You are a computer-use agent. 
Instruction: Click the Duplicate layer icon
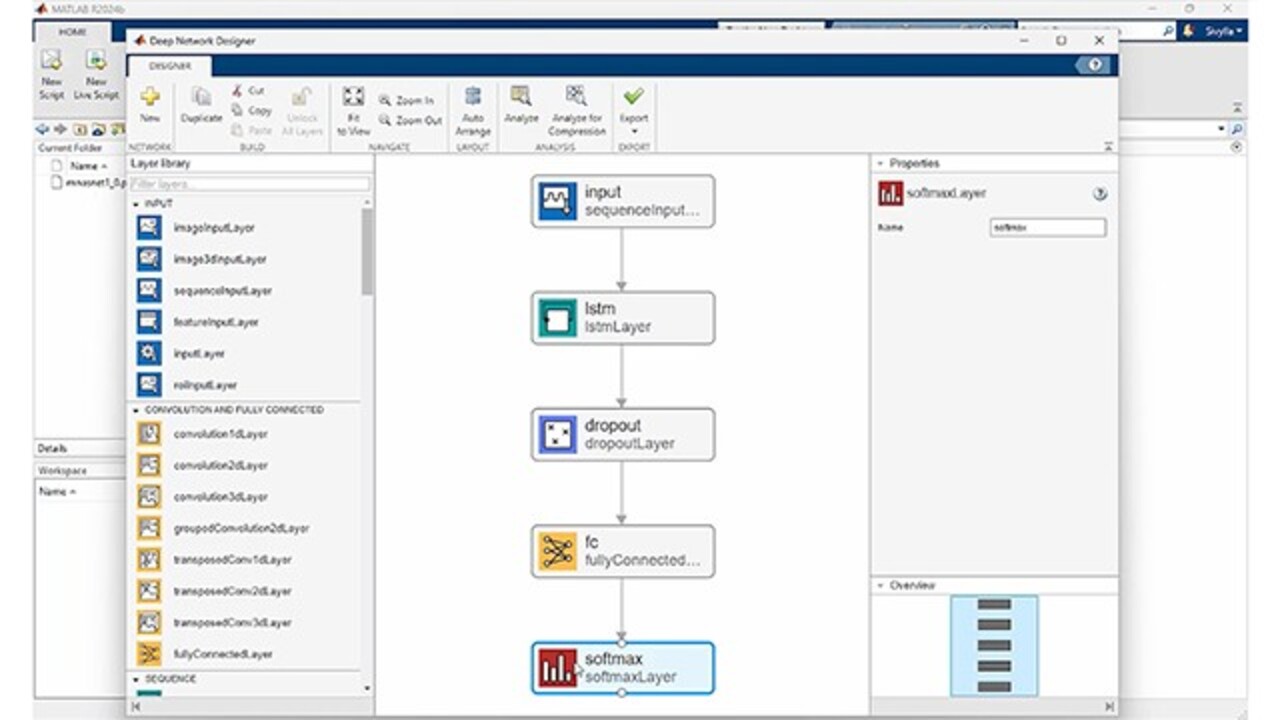tap(201, 98)
